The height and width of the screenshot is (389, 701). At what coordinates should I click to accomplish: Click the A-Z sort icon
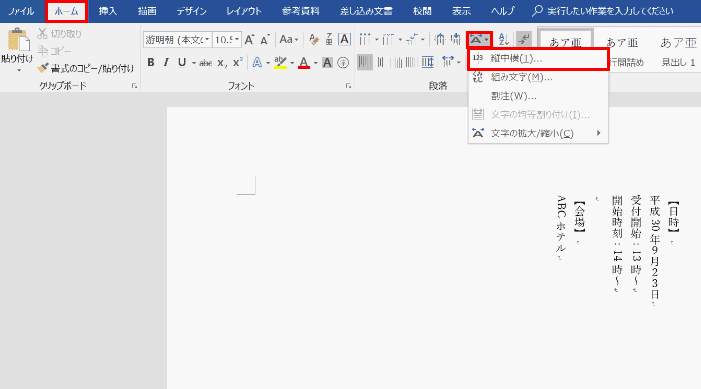(503, 39)
